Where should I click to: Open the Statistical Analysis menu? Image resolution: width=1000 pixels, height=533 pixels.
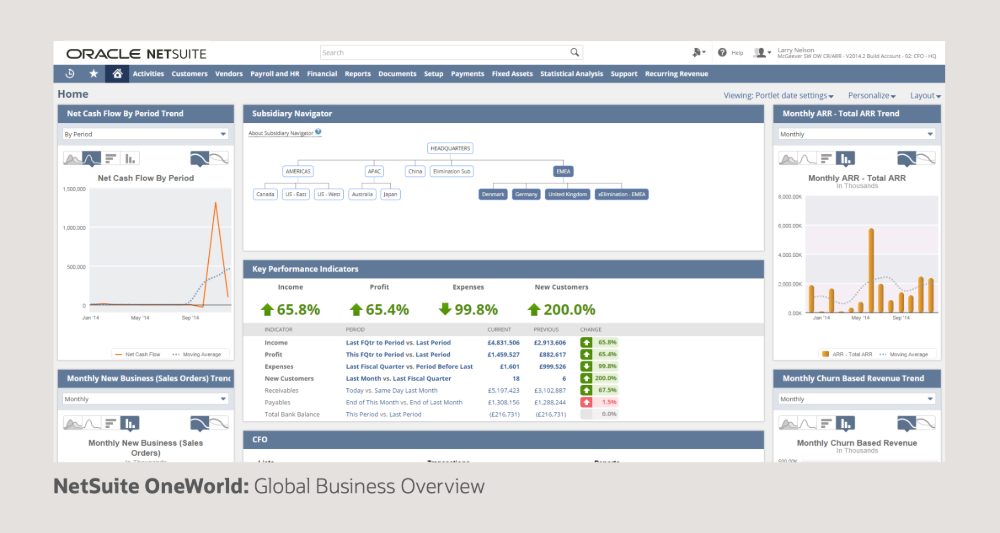(x=571, y=74)
